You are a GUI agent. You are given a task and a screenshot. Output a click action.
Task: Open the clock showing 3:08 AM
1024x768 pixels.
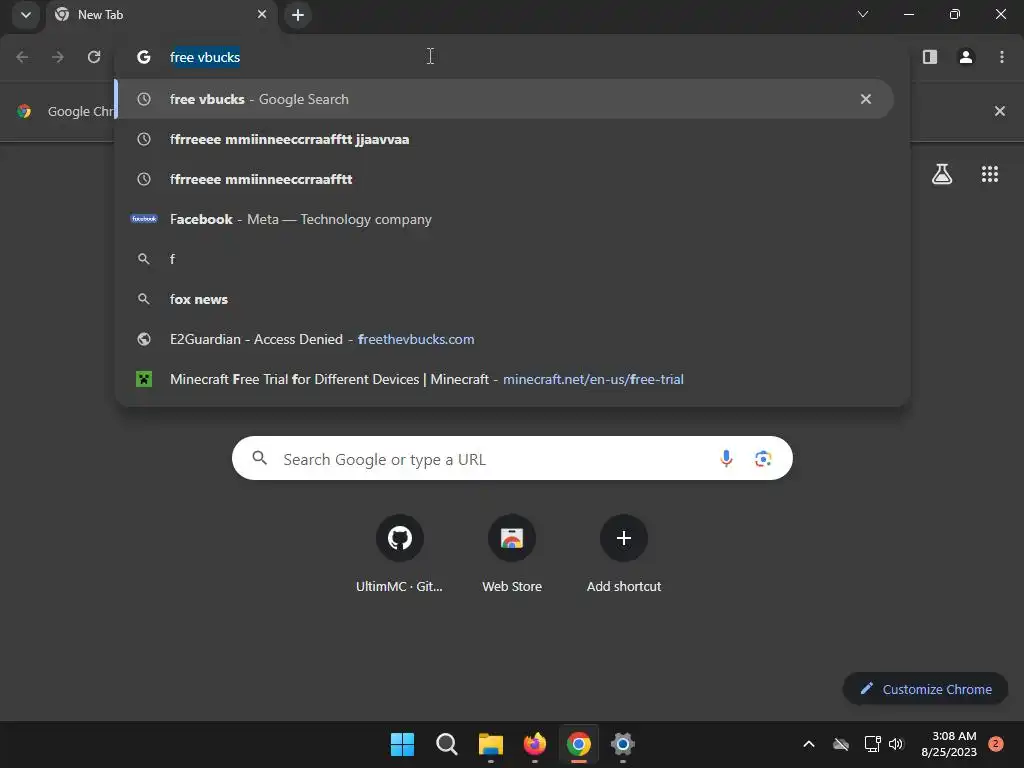[x=949, y=744]
